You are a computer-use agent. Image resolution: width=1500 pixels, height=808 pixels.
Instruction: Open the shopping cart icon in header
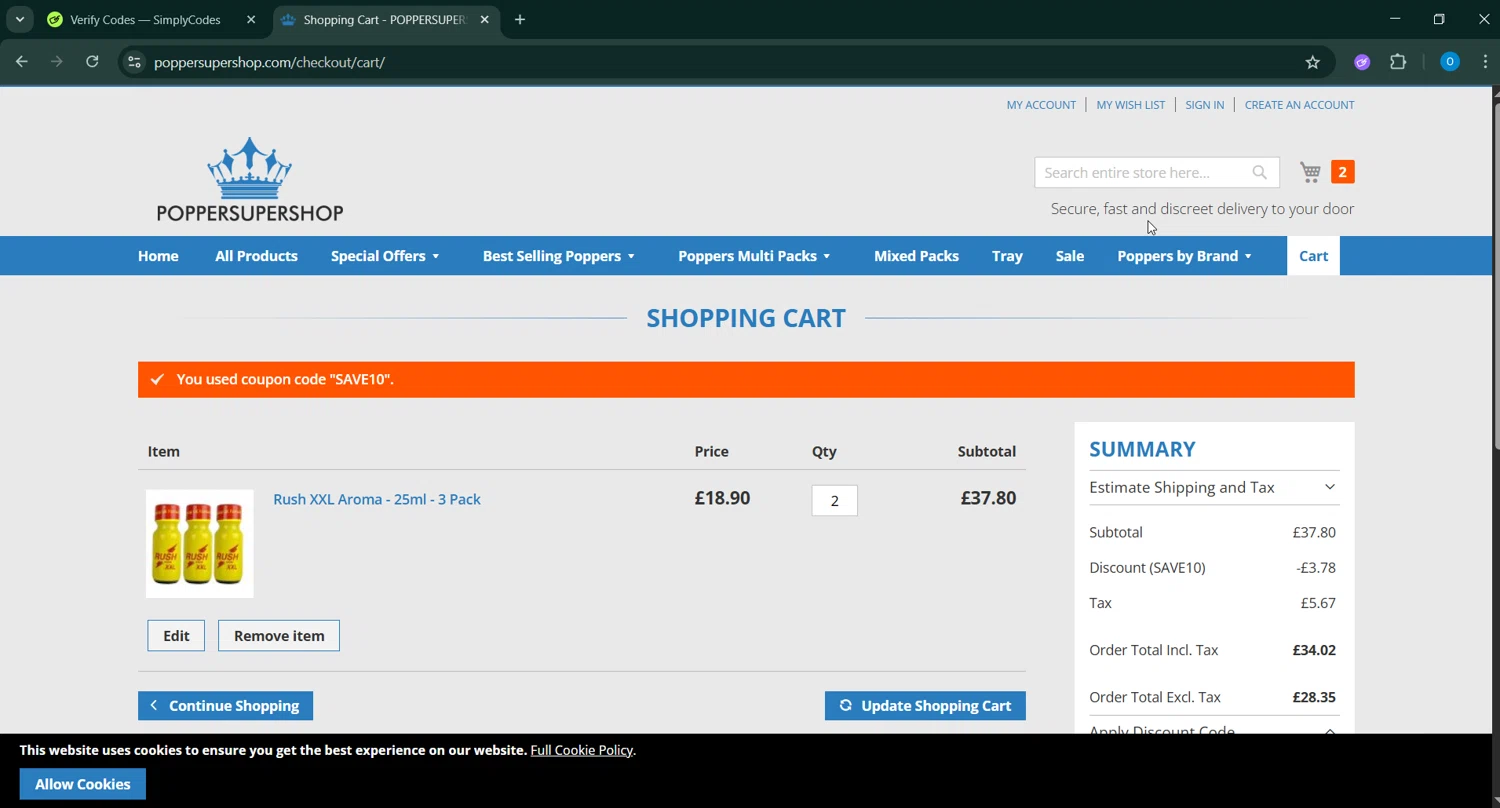pos(1310,172)
